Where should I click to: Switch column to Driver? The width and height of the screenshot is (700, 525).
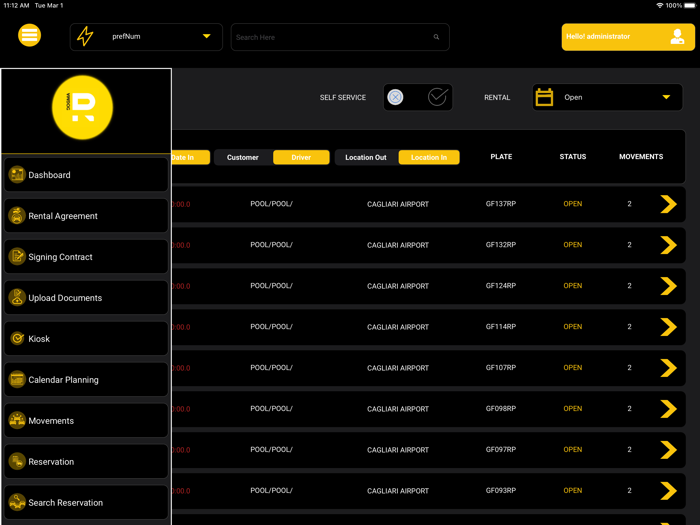[301, 157]
